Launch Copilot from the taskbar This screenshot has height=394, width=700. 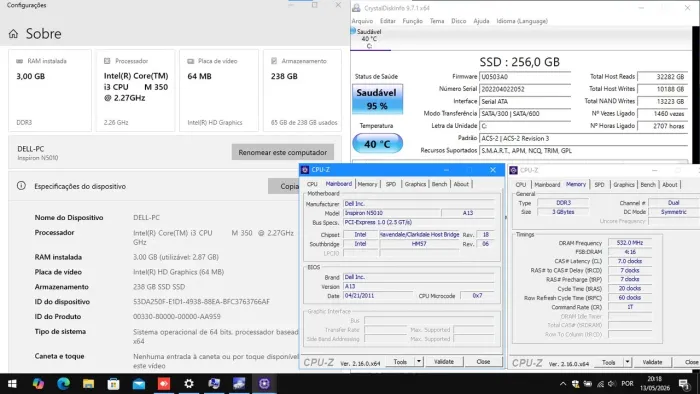click(38, 384)
